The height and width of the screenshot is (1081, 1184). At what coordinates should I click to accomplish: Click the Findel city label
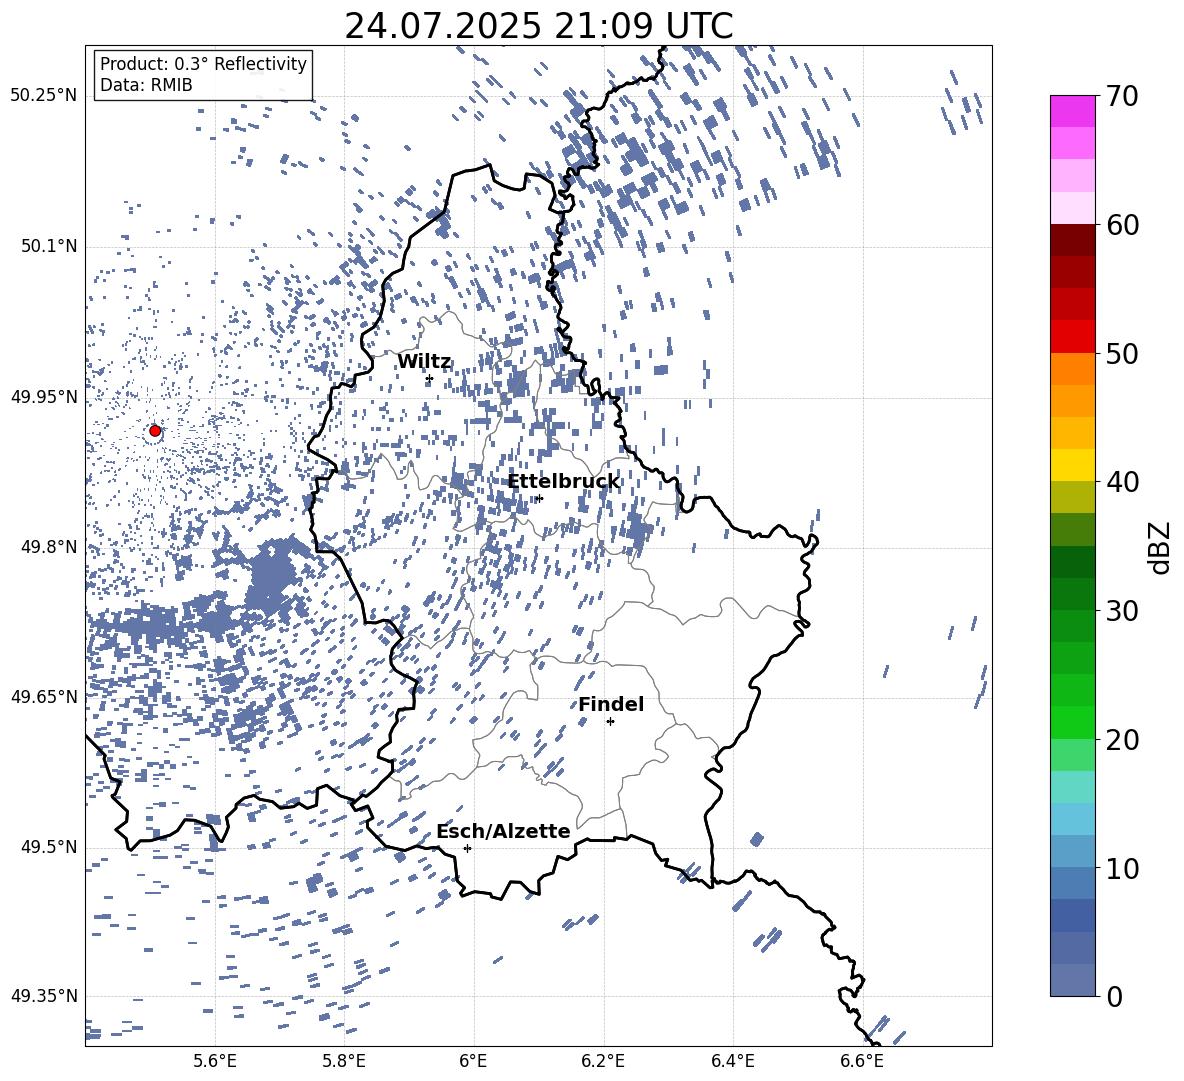[x=611, y=704]
